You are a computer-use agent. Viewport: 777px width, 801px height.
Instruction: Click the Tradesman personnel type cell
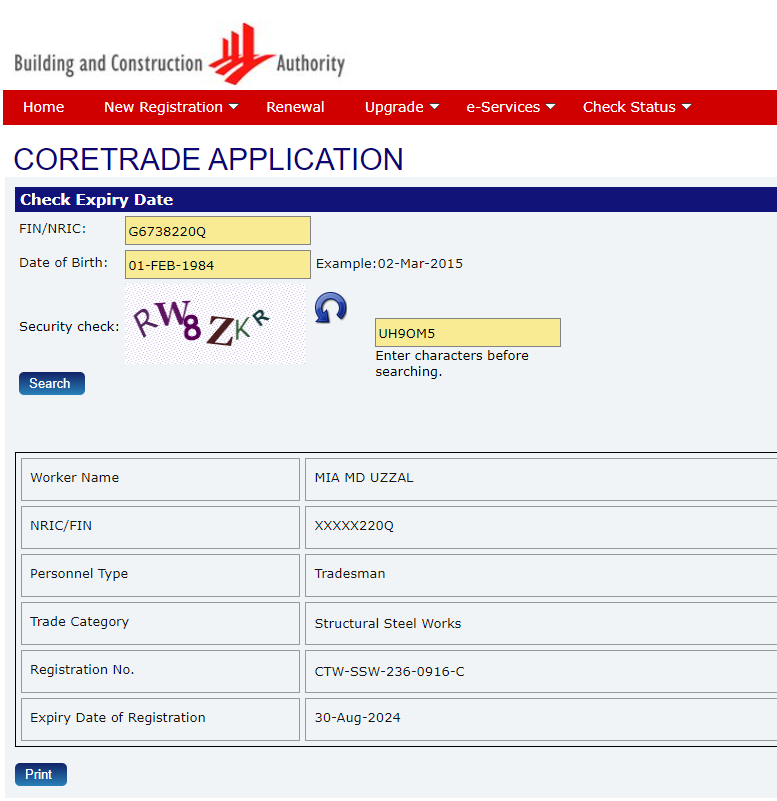click(x=350, y=574)
